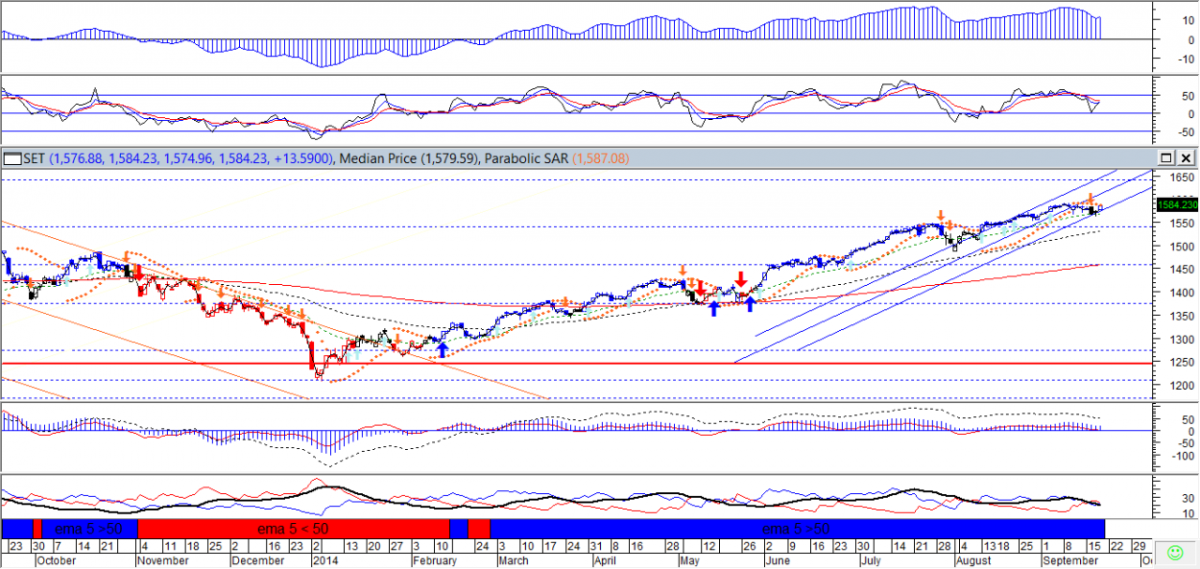Click the blue buy arrow in February
This screenshot has width=1200, height=569.
tap(442, 350)
